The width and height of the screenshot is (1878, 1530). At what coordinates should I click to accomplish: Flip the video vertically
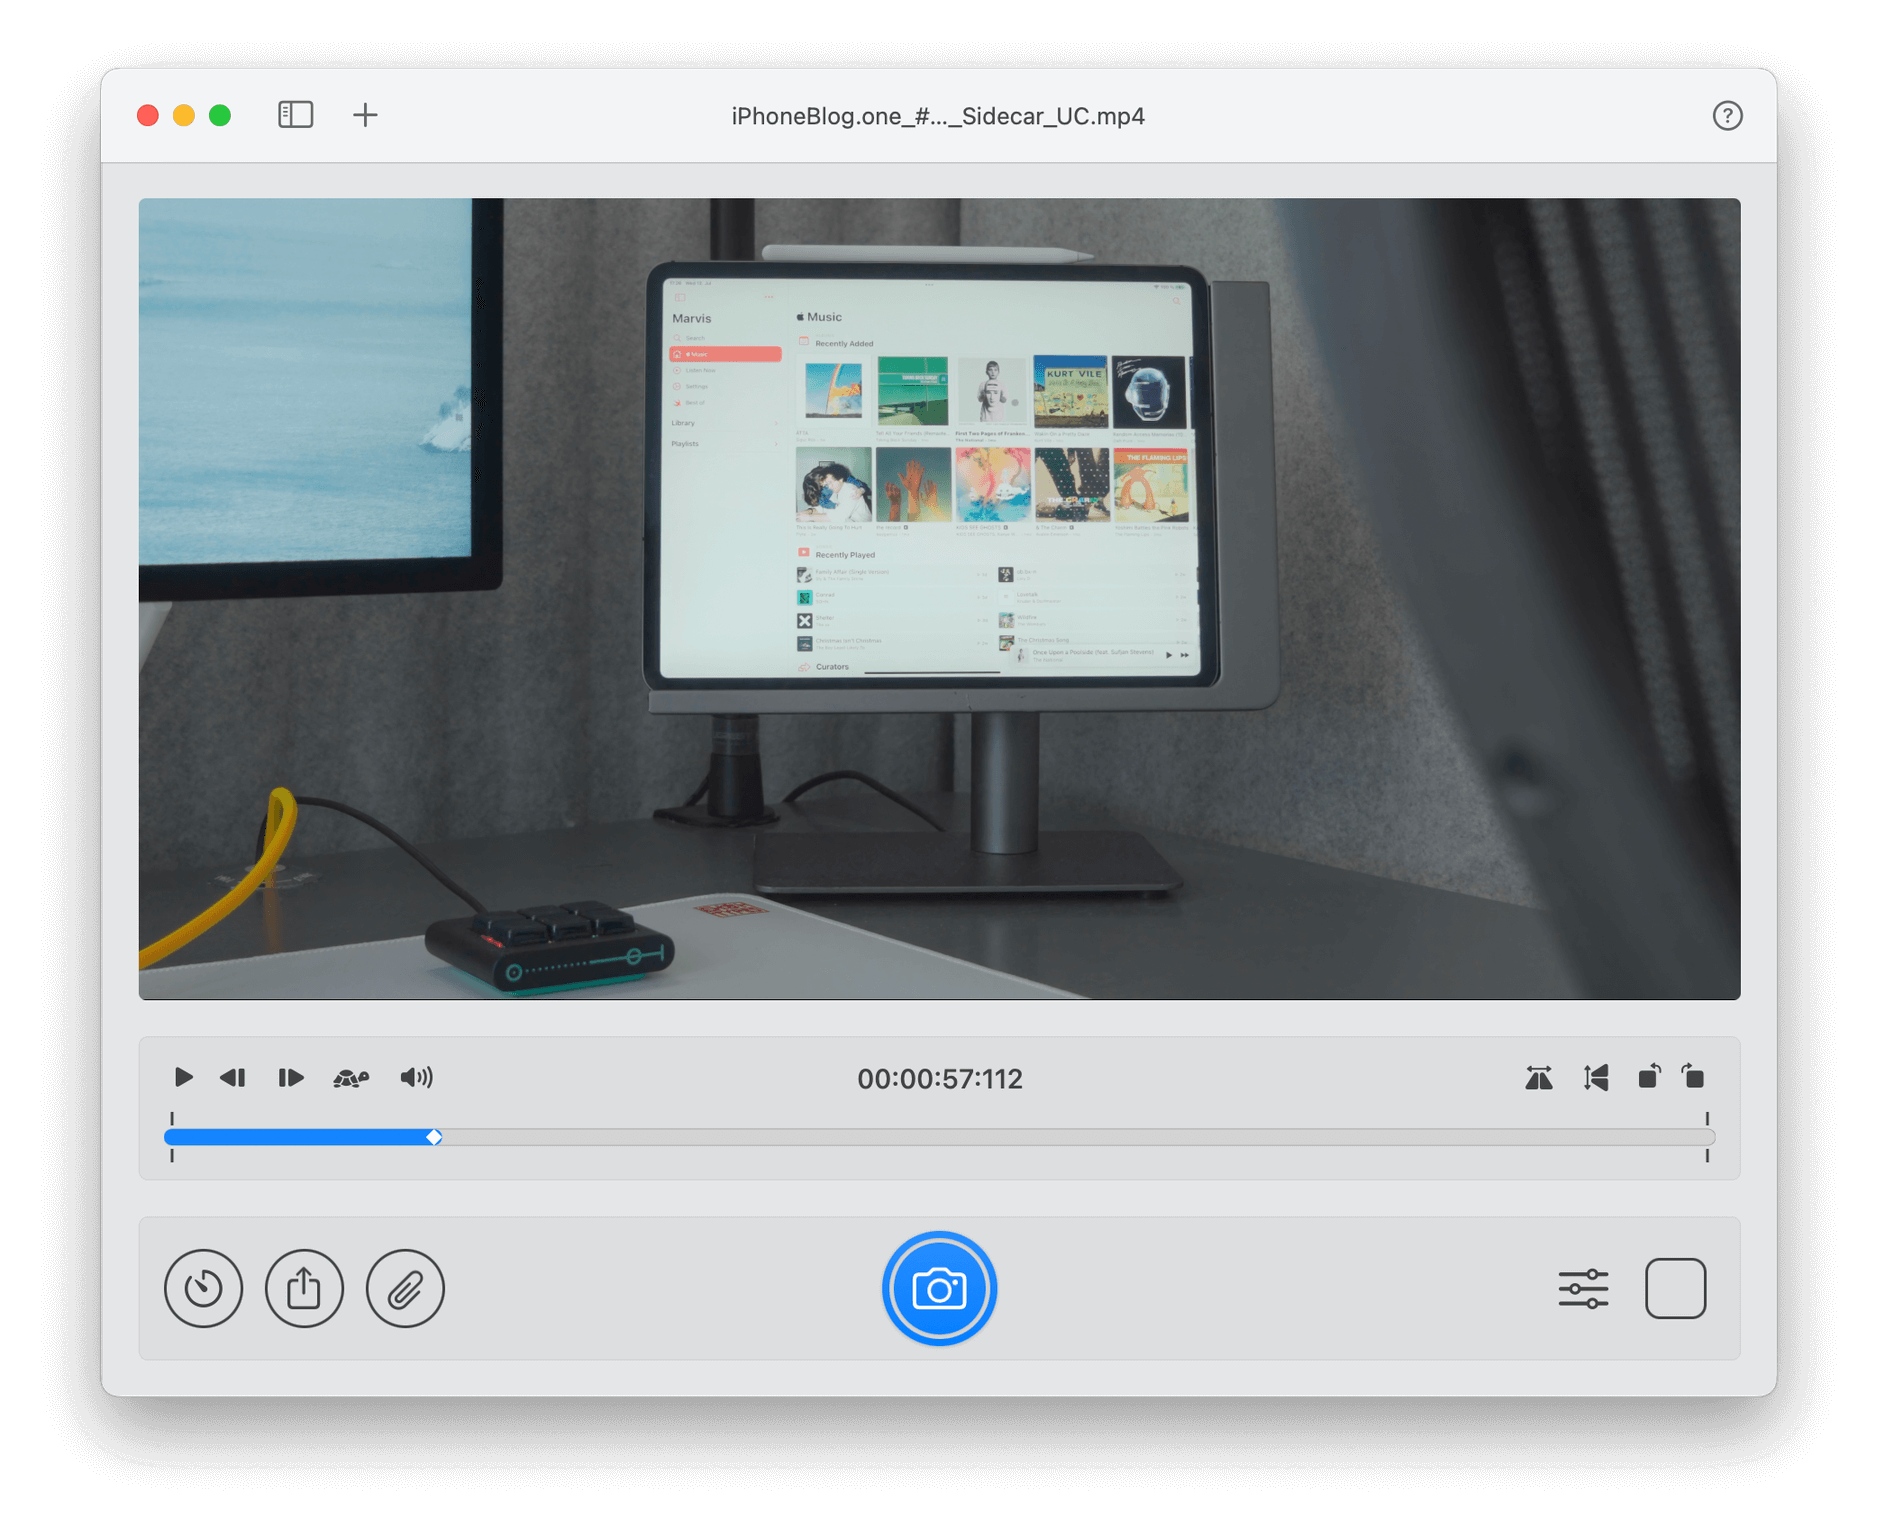pyautogui.click(x=1596, y=1078)
